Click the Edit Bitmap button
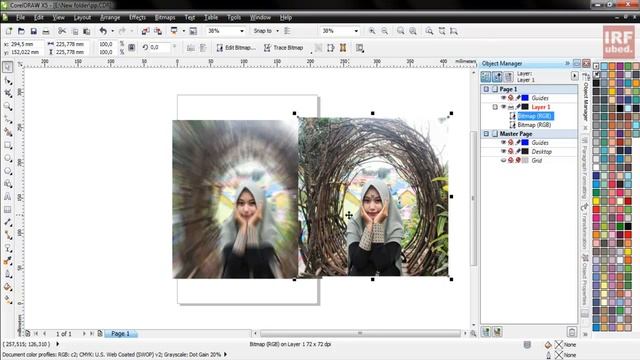 click(x=236, y=48)
